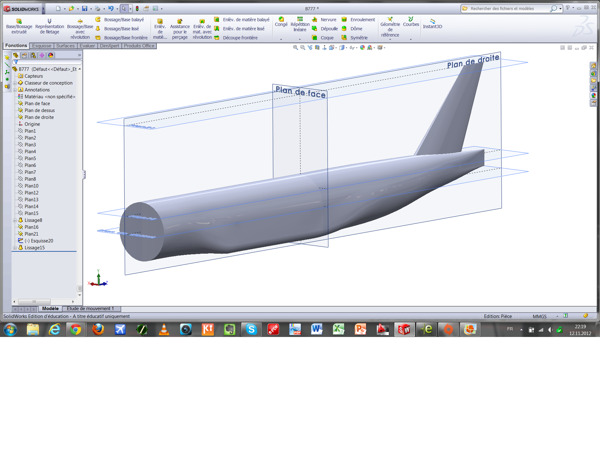Select the Nervure tool
600x468 pixels.
tap(324, 20)
